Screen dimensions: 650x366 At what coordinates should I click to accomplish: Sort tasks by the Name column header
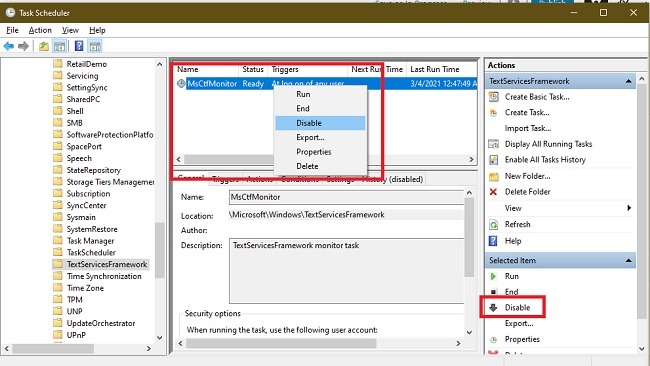[x=207, y=70]
